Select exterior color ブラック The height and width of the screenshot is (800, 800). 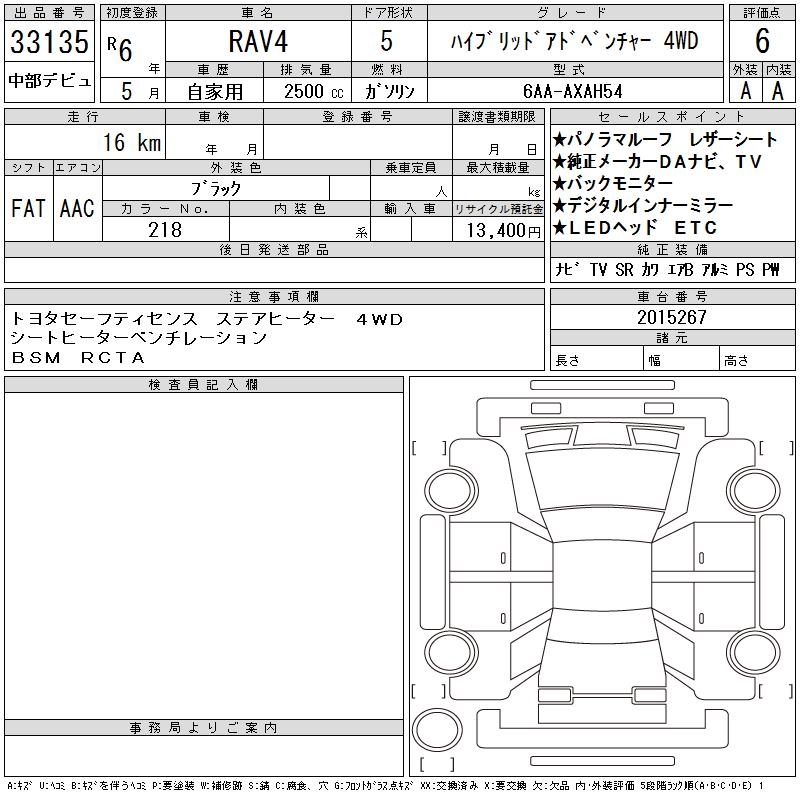216,189
